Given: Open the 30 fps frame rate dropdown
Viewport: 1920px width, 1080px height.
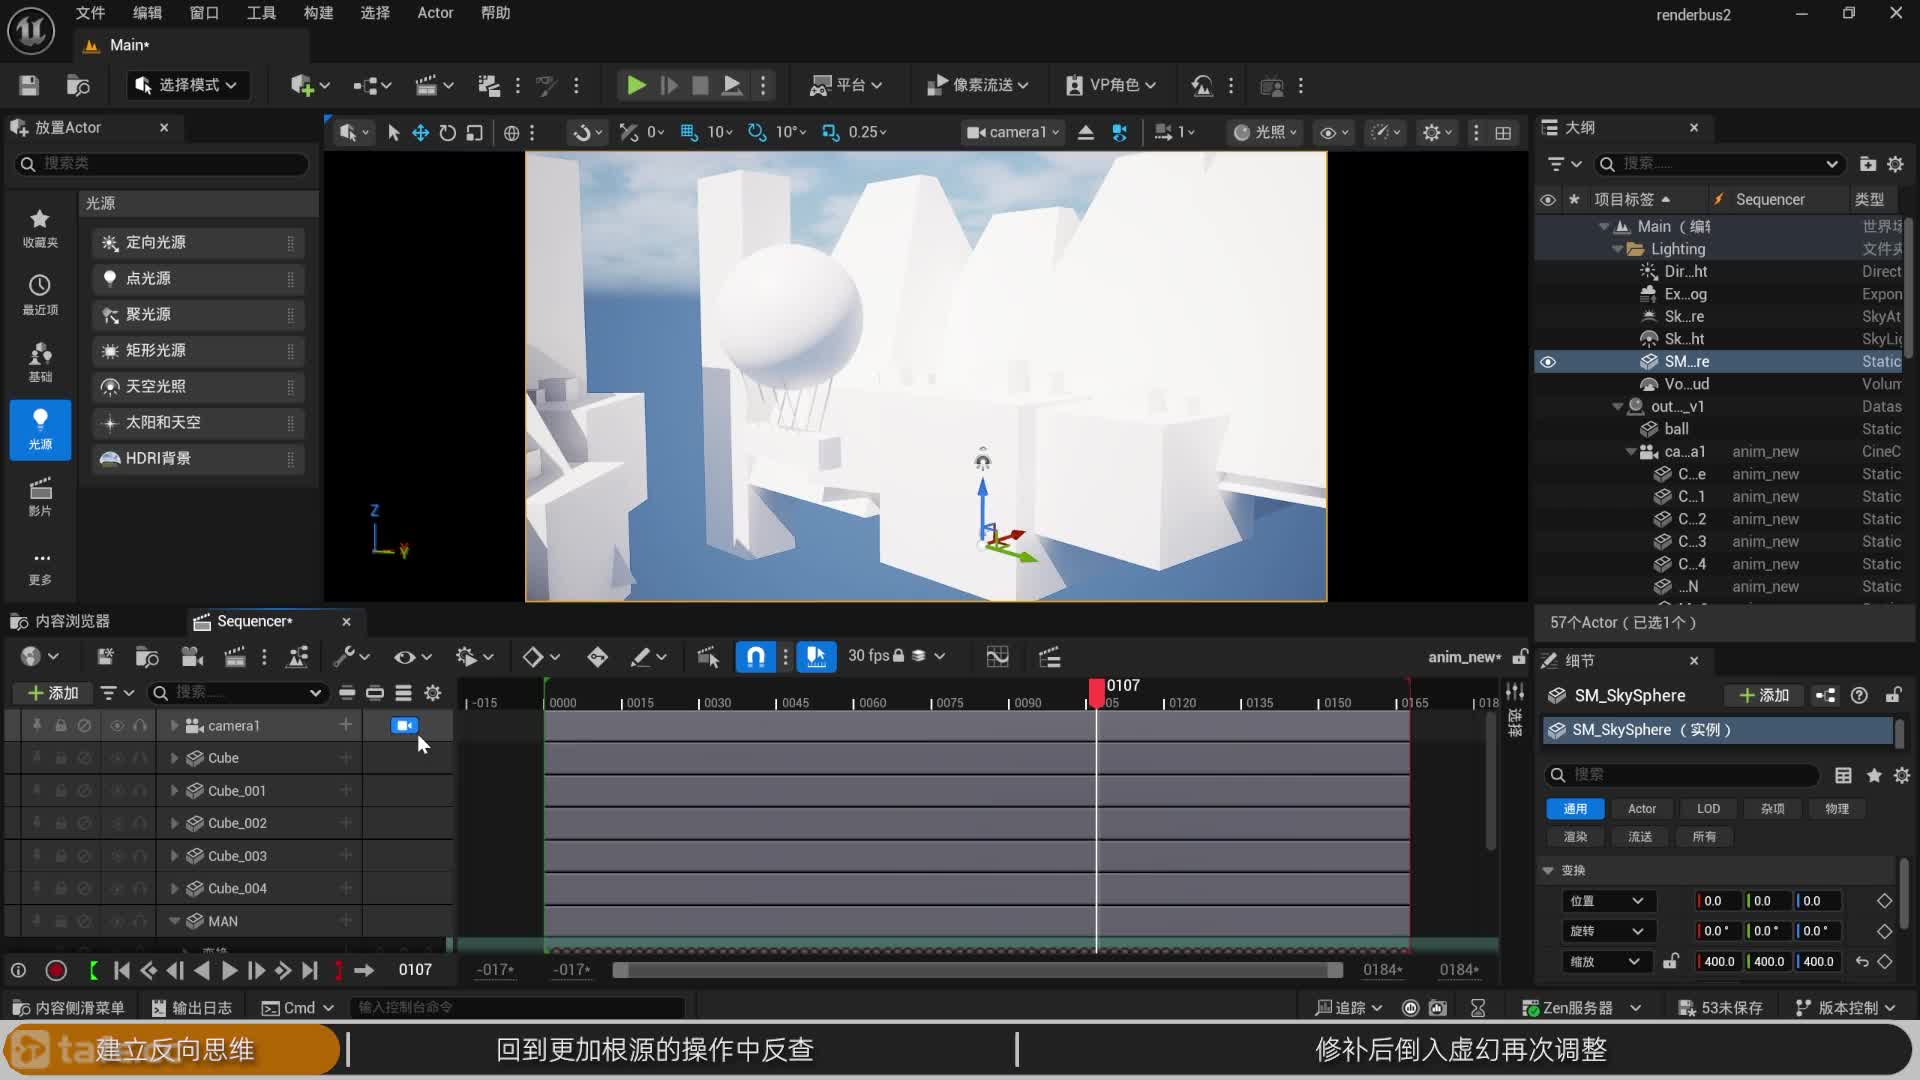Looking at the screenshot, I should (x=896, y=656).
